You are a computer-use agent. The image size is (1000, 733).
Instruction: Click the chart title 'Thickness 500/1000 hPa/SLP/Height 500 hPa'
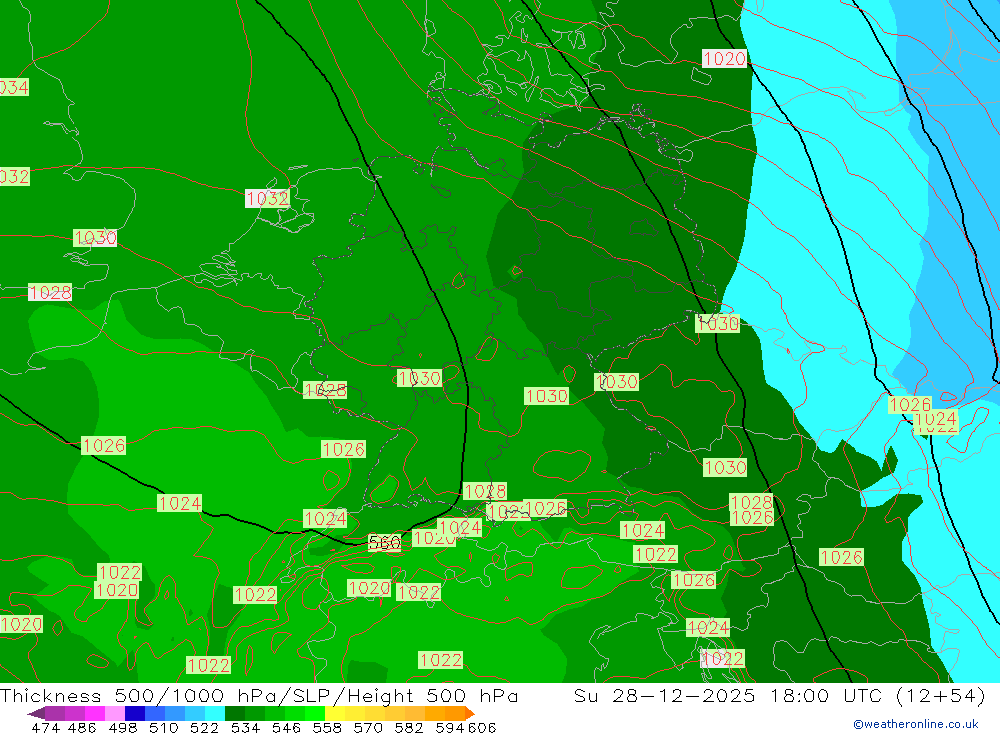pyautogui.click(x=259, y=695)
